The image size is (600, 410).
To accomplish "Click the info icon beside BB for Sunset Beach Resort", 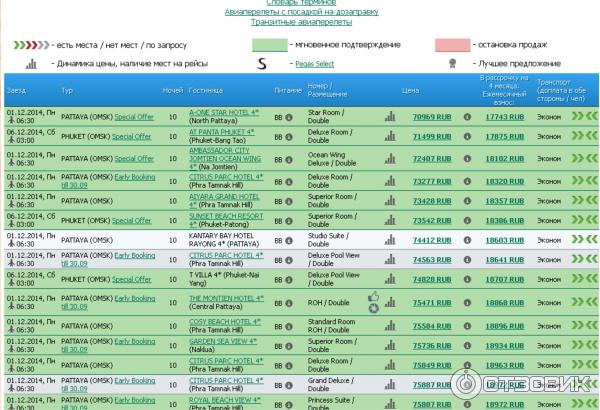I will (290, 220).
